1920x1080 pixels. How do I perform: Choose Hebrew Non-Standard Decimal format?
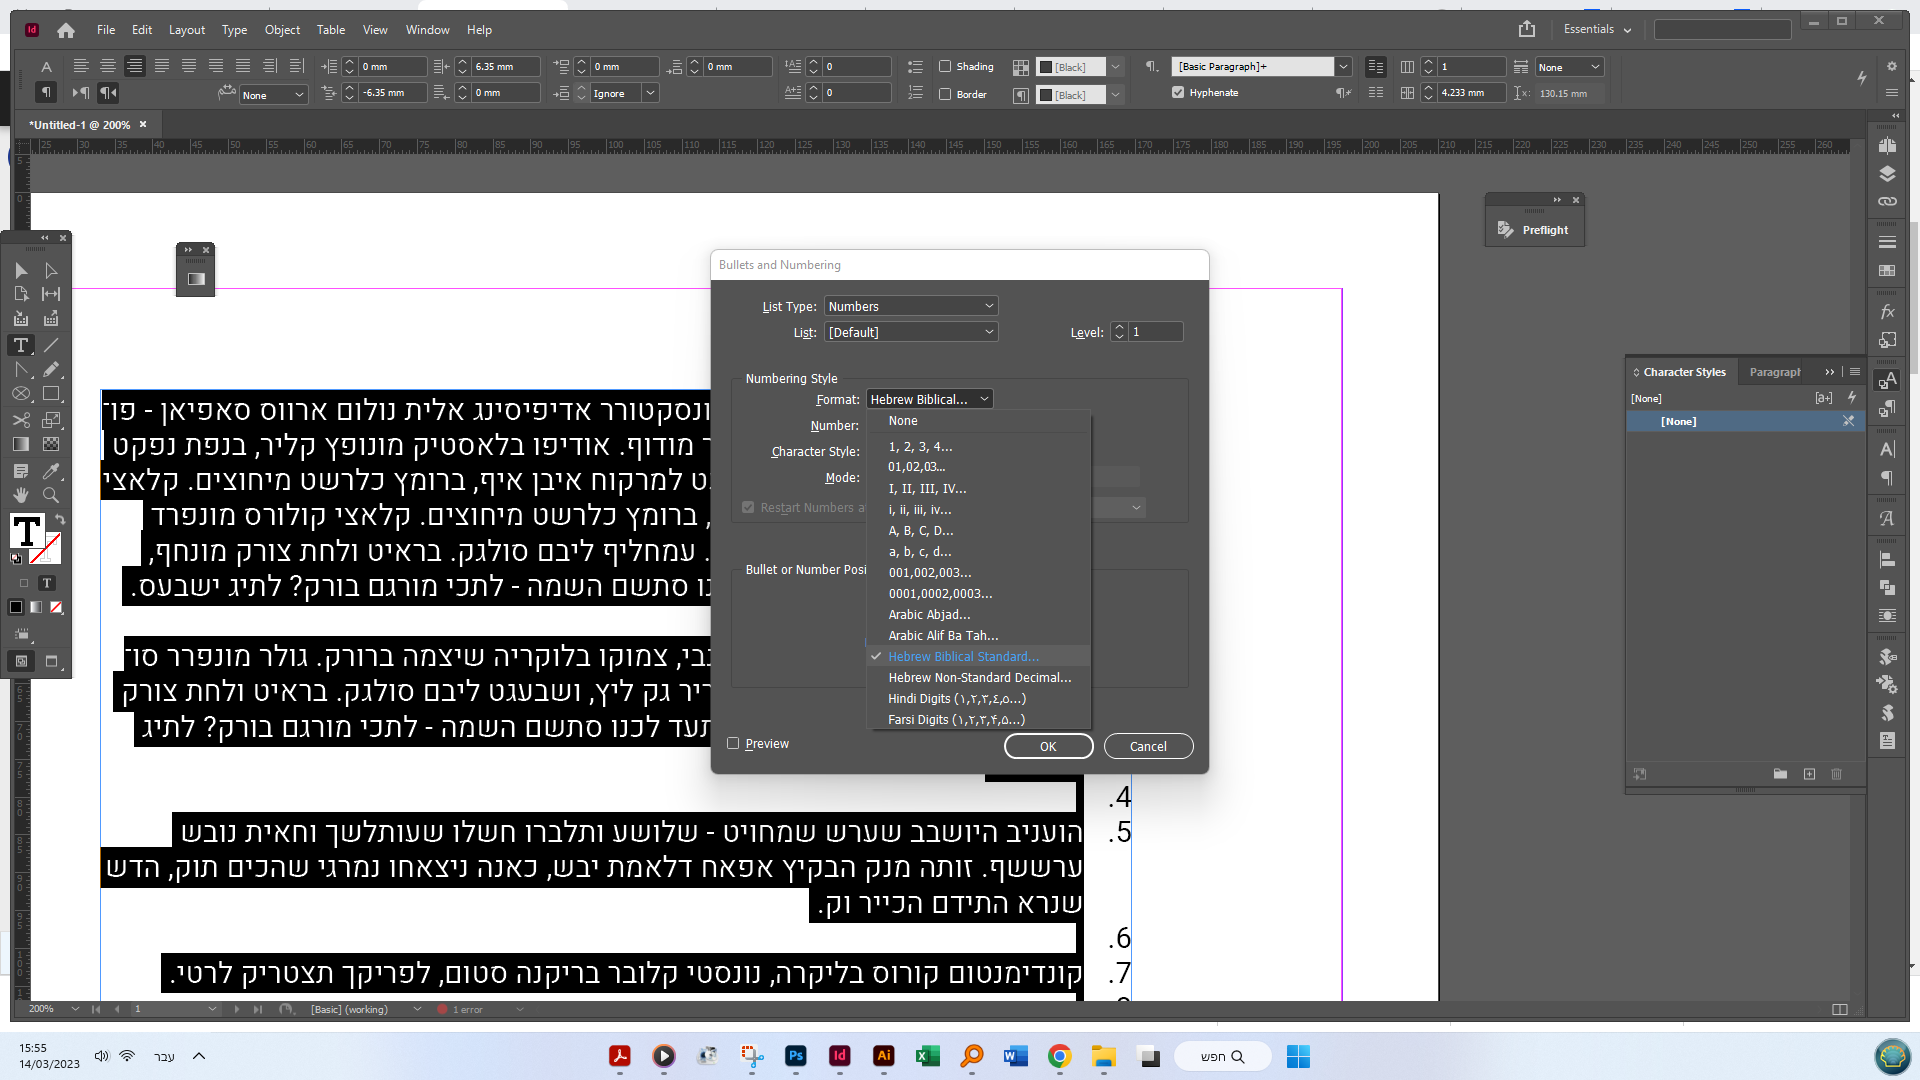point(979,678)
